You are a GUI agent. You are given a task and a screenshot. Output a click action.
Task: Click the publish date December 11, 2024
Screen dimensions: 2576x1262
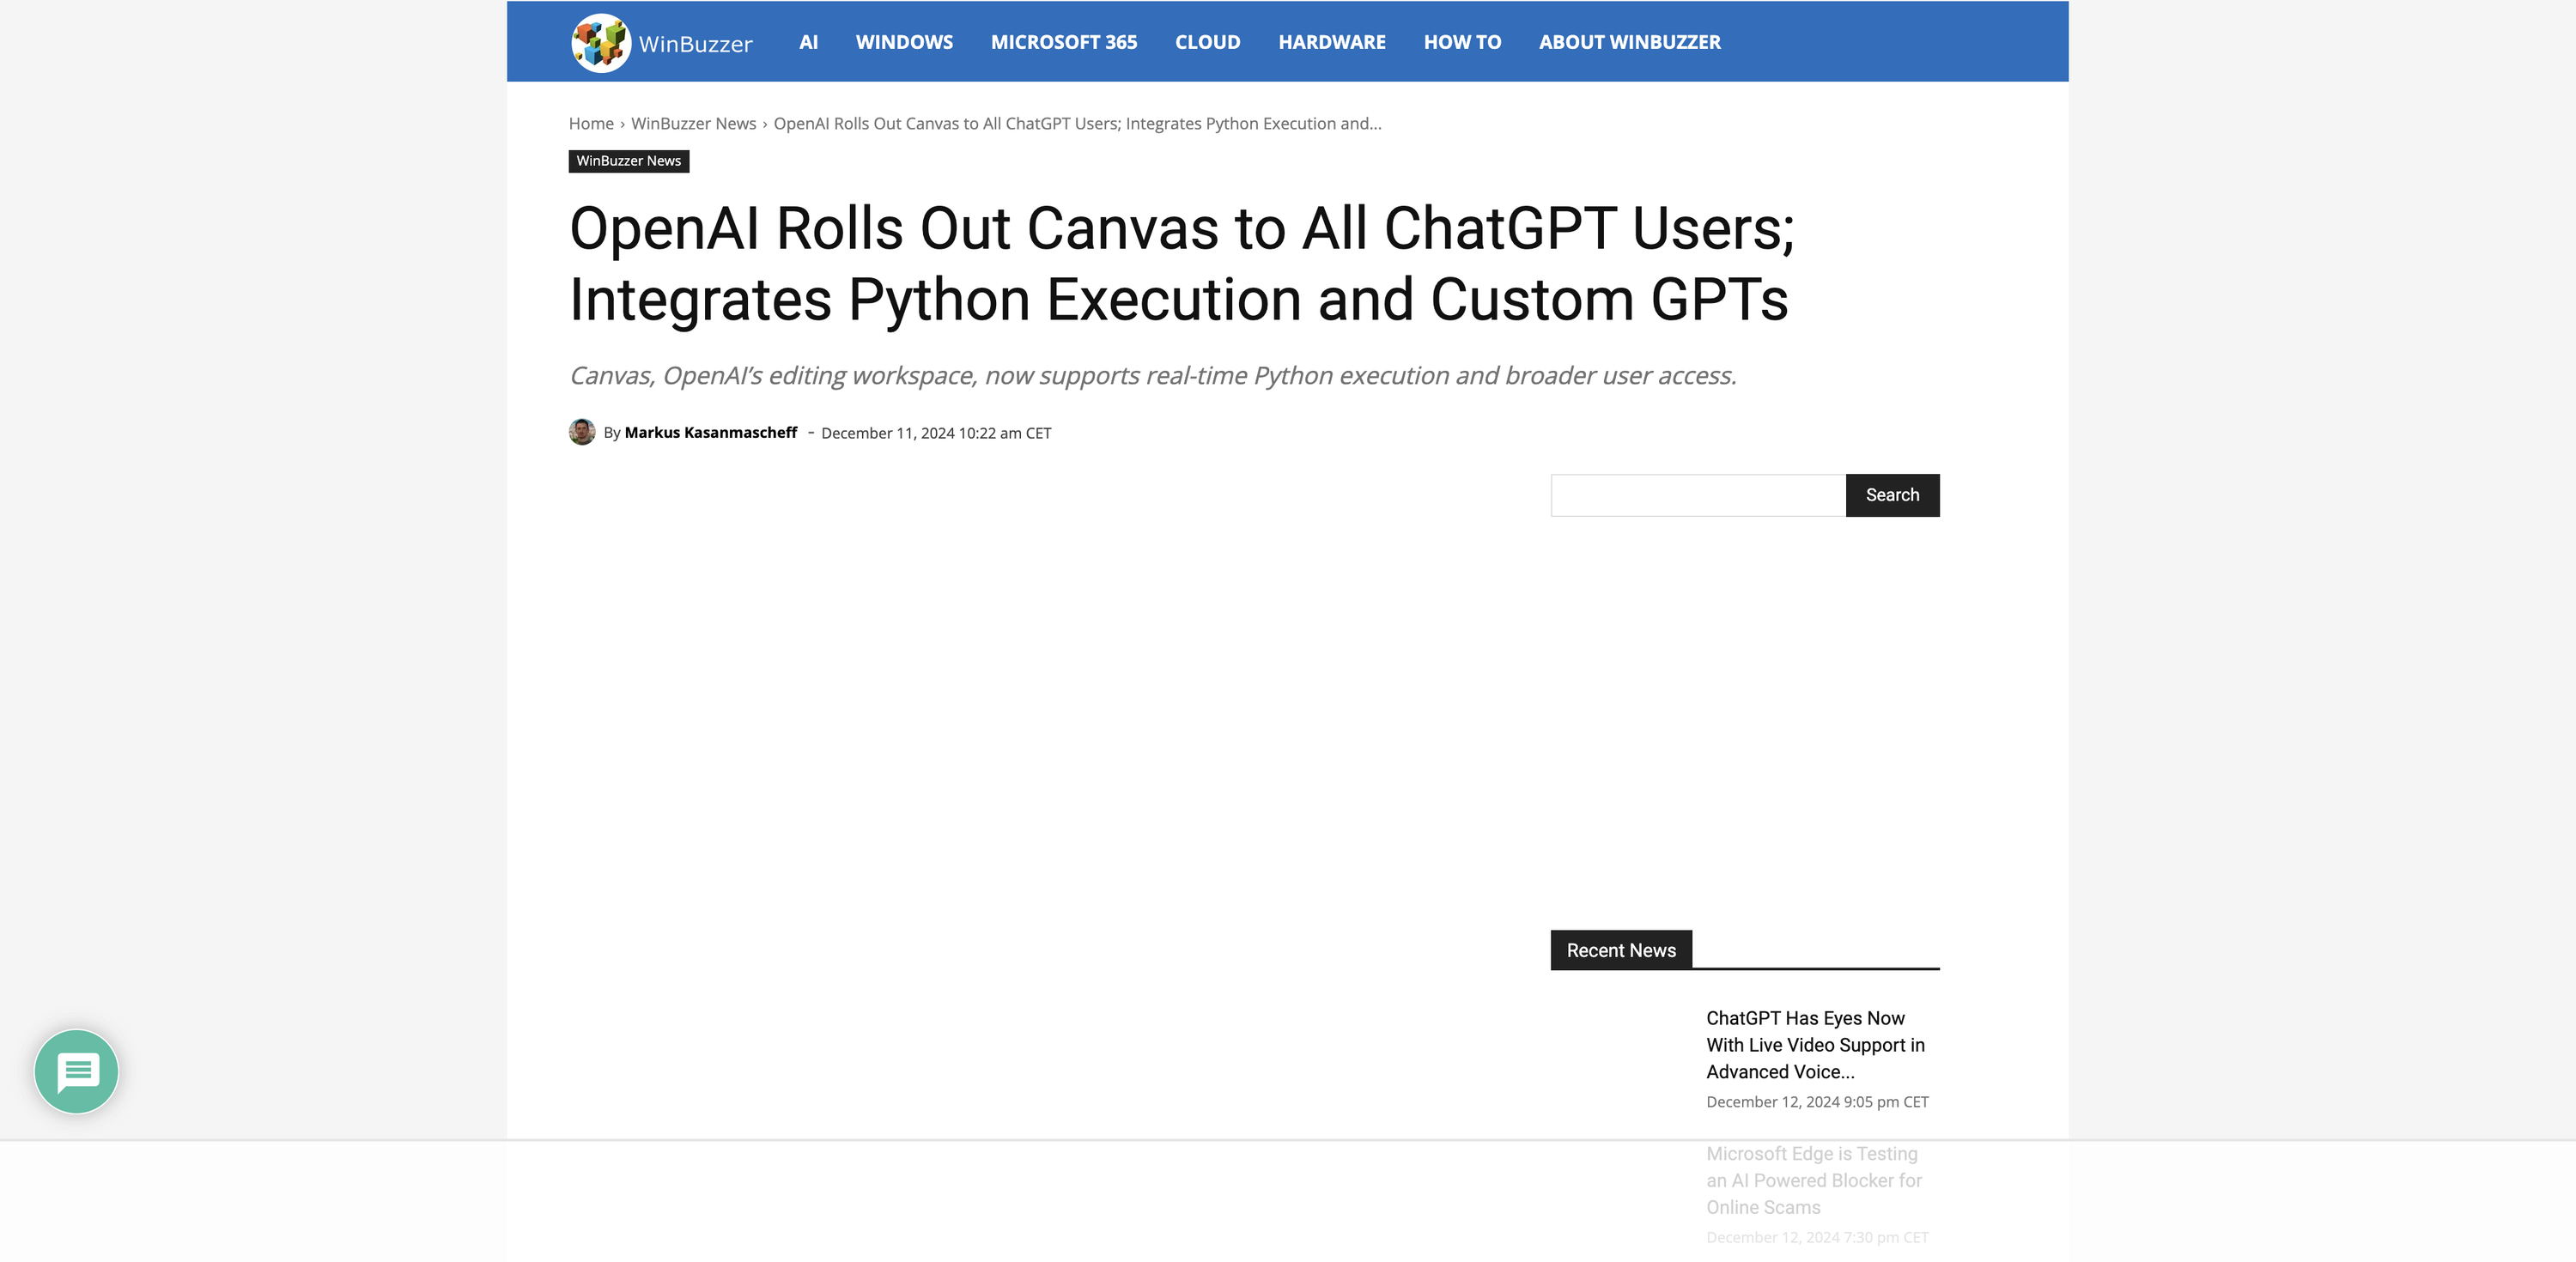tap(936, 433)
